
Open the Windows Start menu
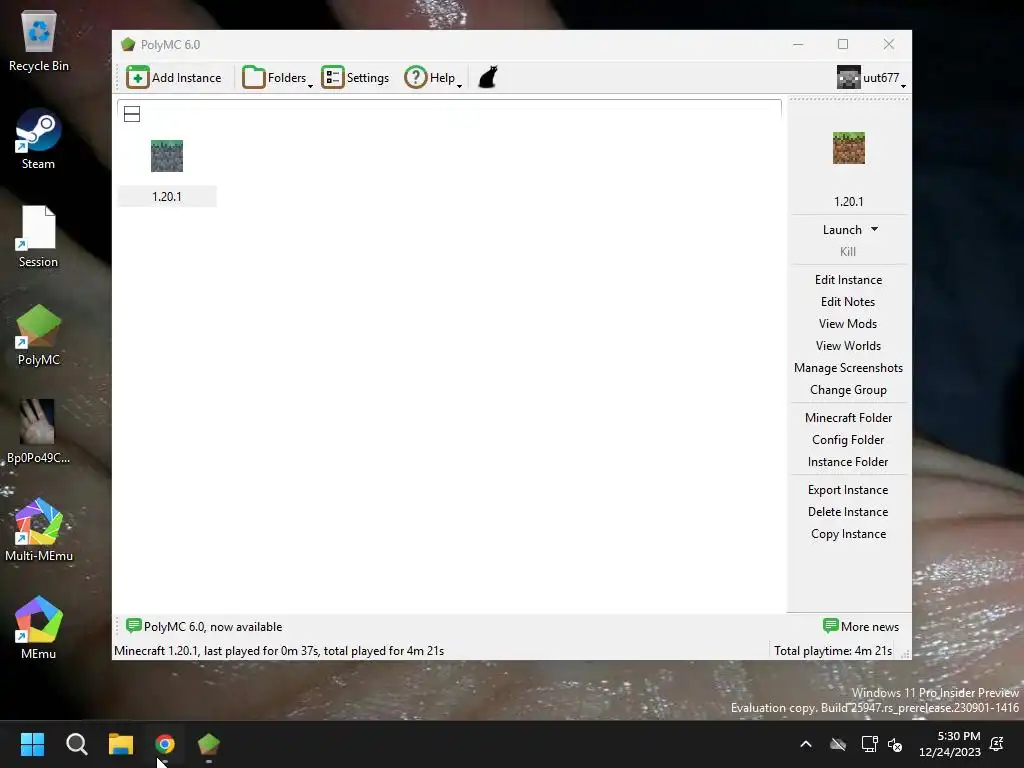click(x=32, y=744)
